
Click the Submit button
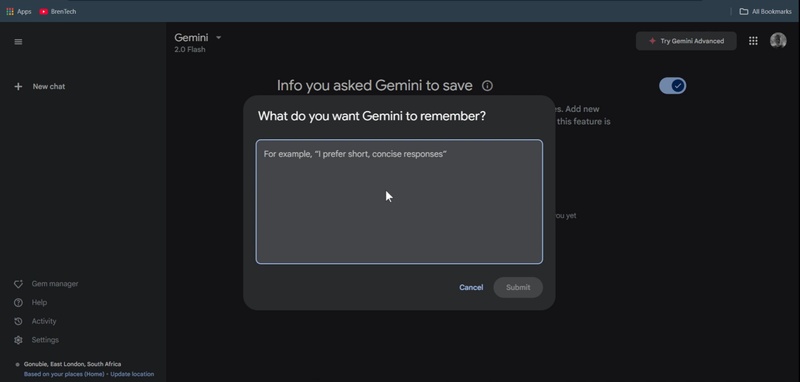click(518, 287)
